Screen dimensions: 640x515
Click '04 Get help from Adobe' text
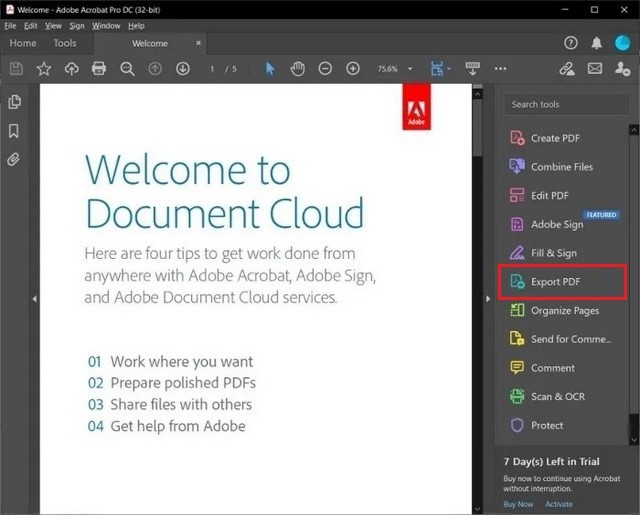point(167,426)
